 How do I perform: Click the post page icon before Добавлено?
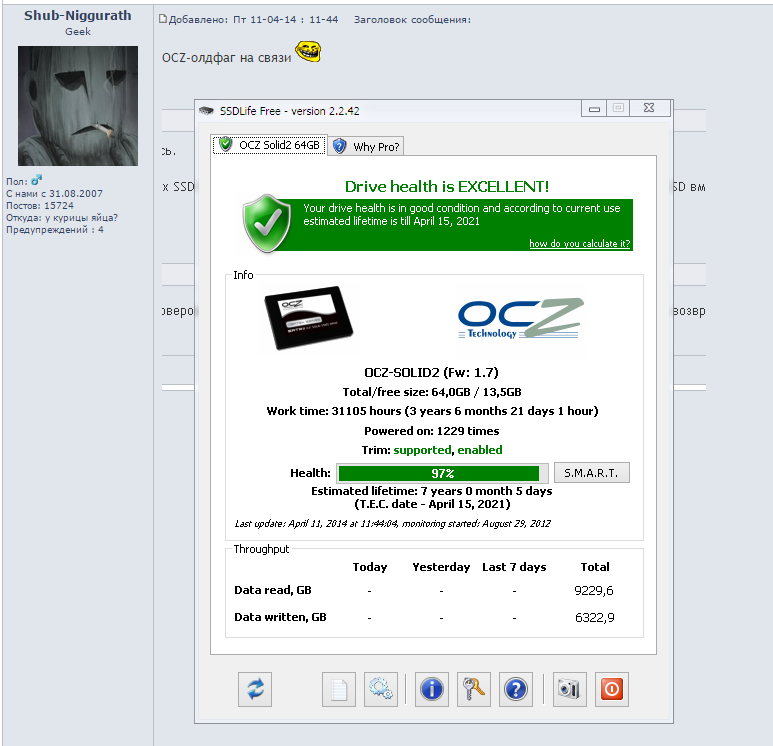(163, 19)
